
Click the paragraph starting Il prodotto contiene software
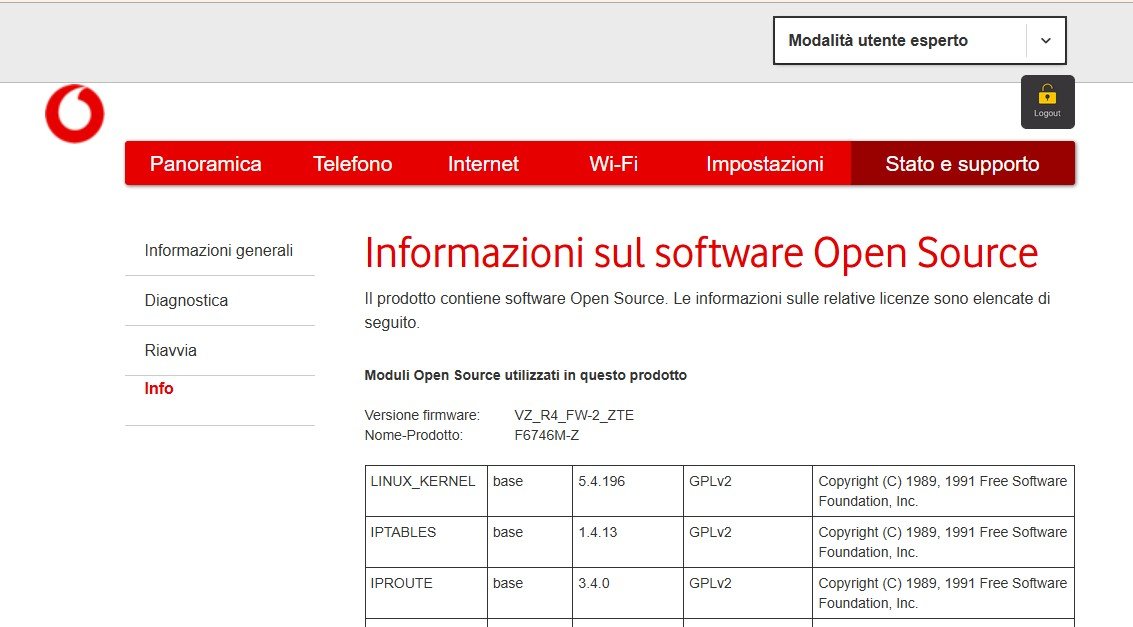point(707,311)
